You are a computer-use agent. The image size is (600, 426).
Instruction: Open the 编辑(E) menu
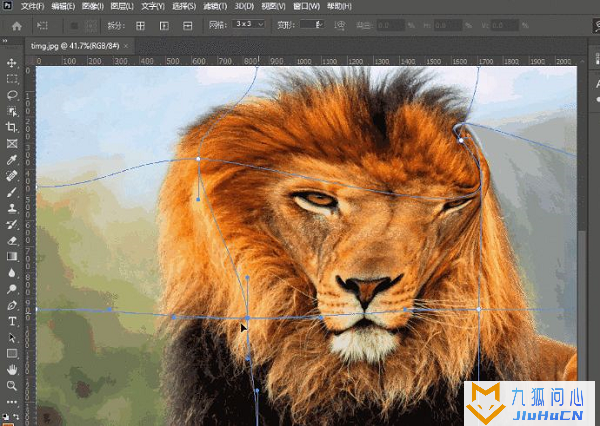[x=63, y=6]
